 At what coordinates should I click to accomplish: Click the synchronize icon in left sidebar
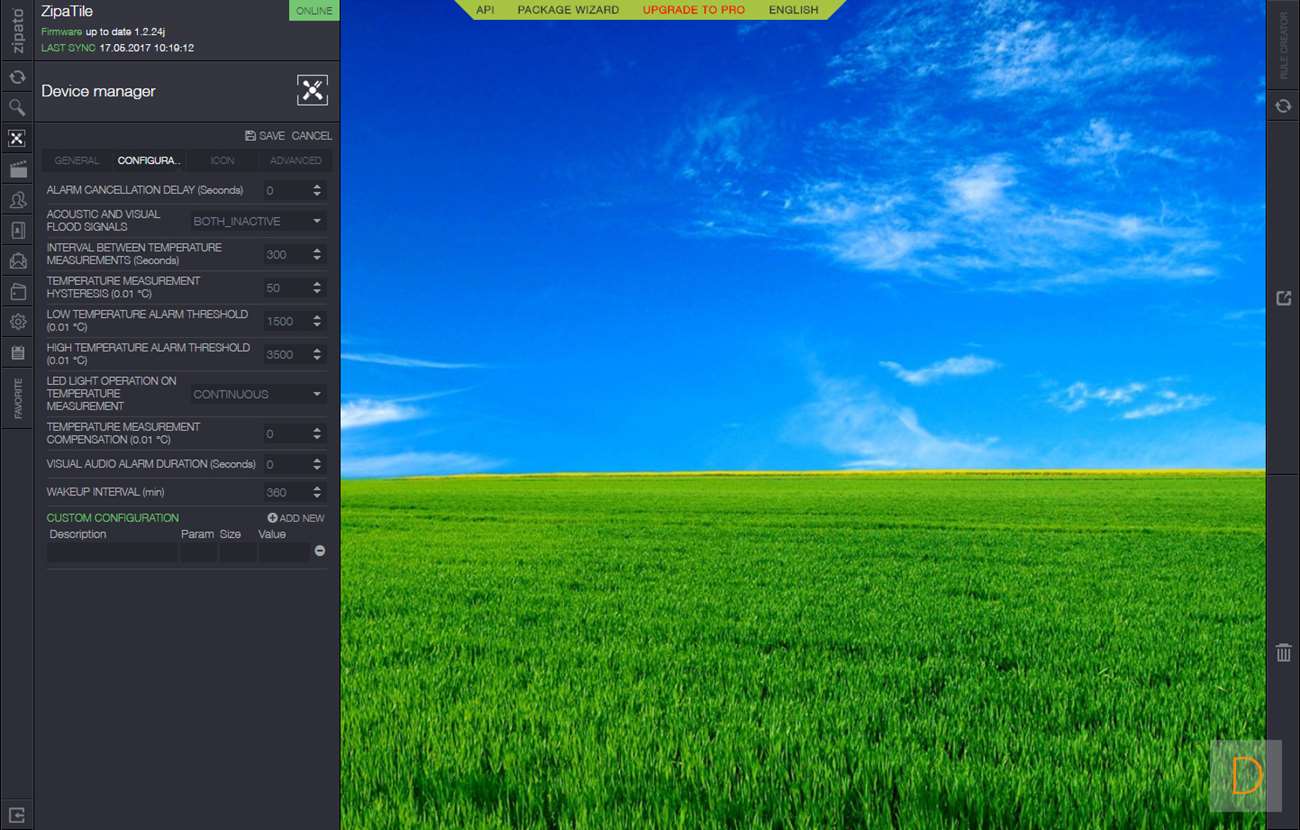(x=17, y=77)
